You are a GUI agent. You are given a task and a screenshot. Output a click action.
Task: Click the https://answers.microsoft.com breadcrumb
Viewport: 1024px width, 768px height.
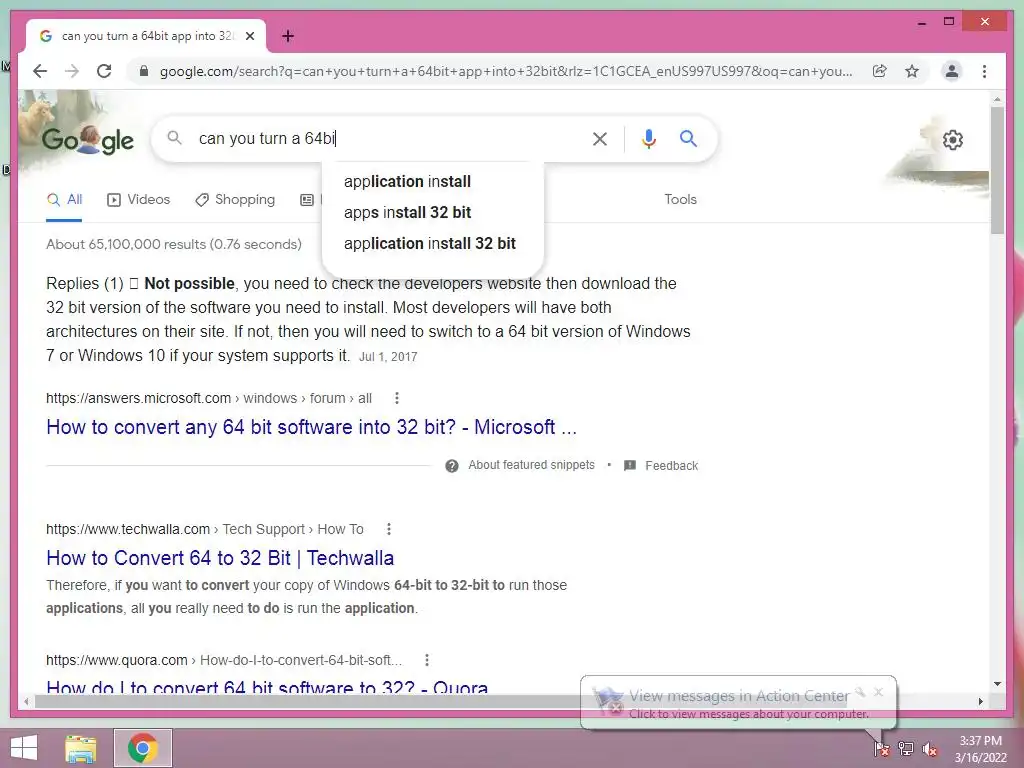(138, 398)
